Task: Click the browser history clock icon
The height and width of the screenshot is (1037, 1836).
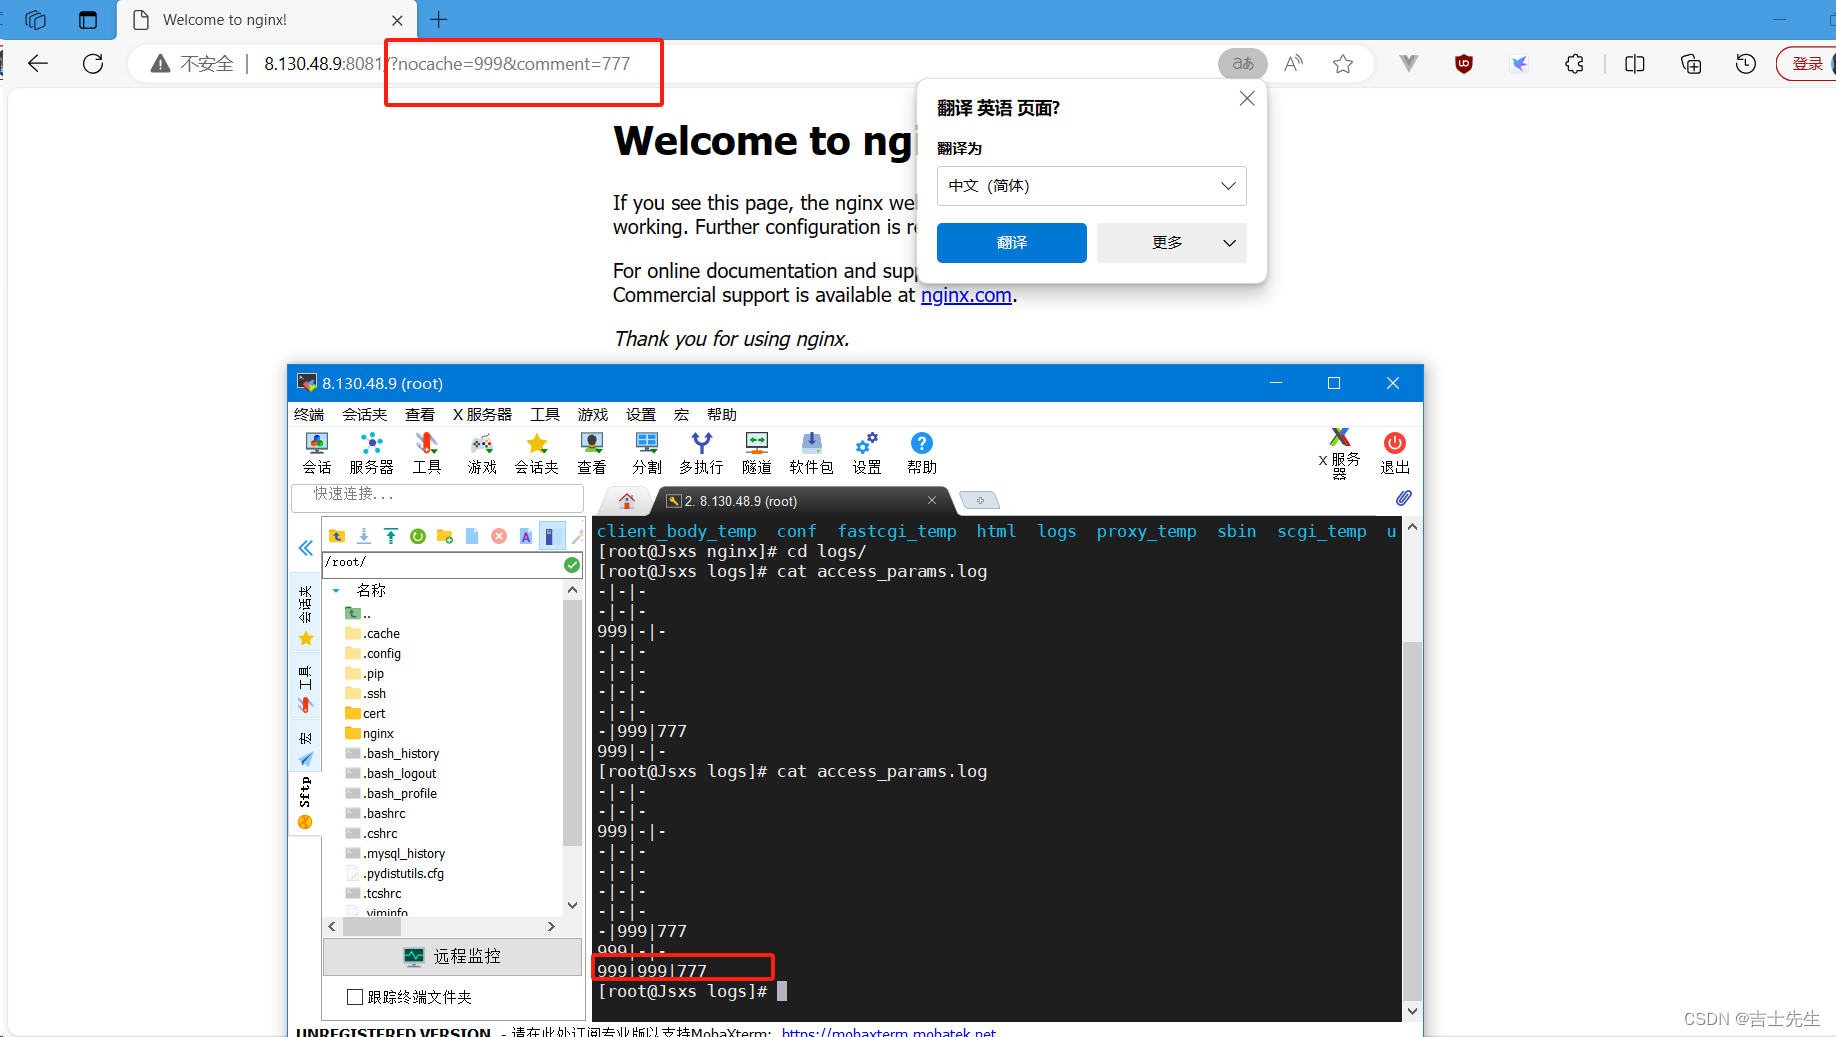Action: [1746, 64]
